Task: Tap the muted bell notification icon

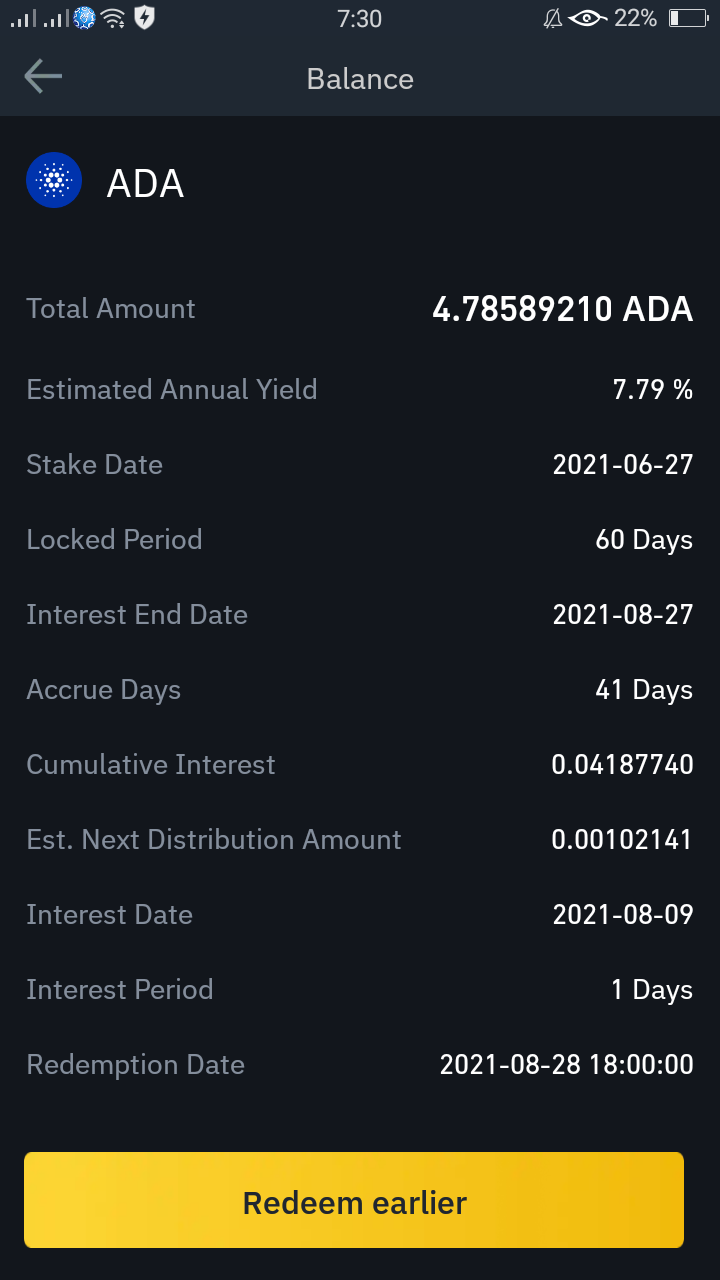Action: click(552, 18)
